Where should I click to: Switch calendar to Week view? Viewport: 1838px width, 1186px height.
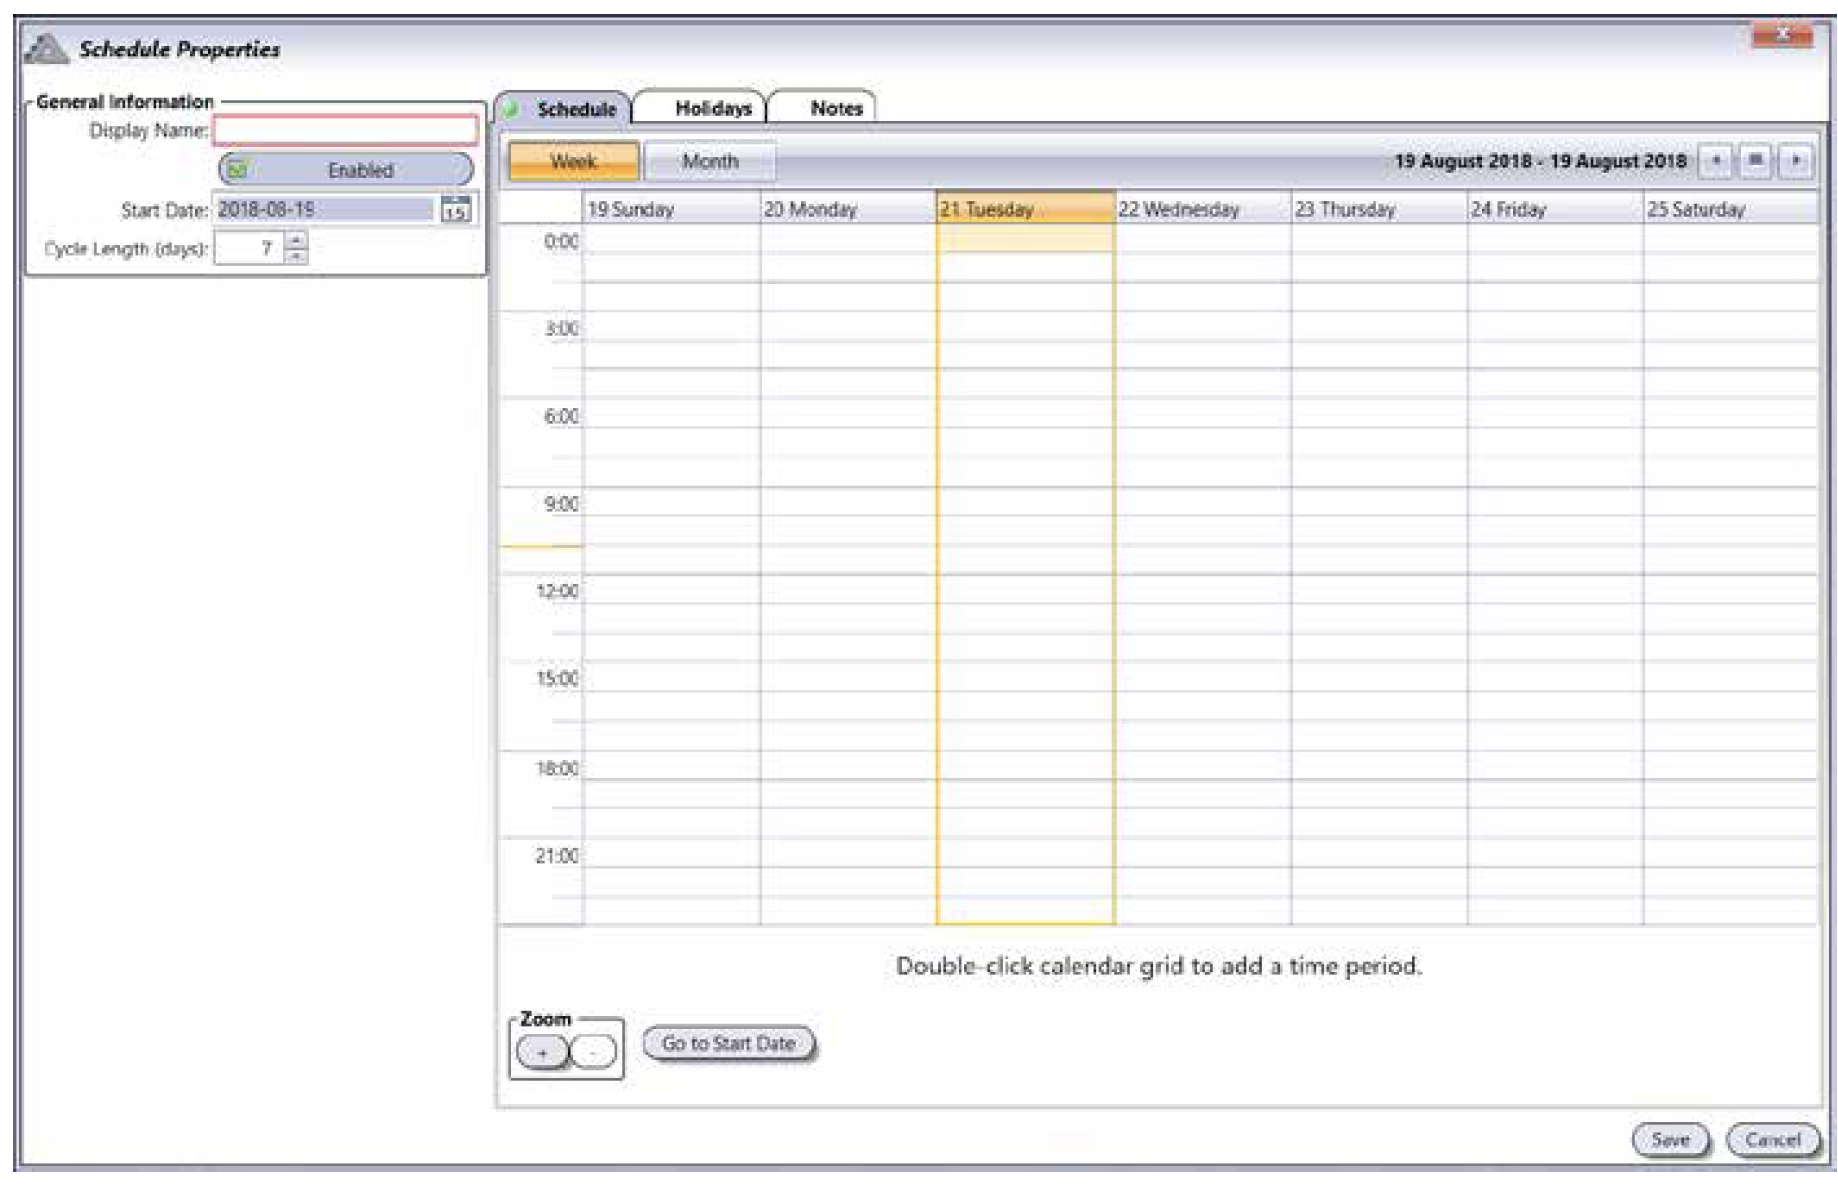pos(573,161)
